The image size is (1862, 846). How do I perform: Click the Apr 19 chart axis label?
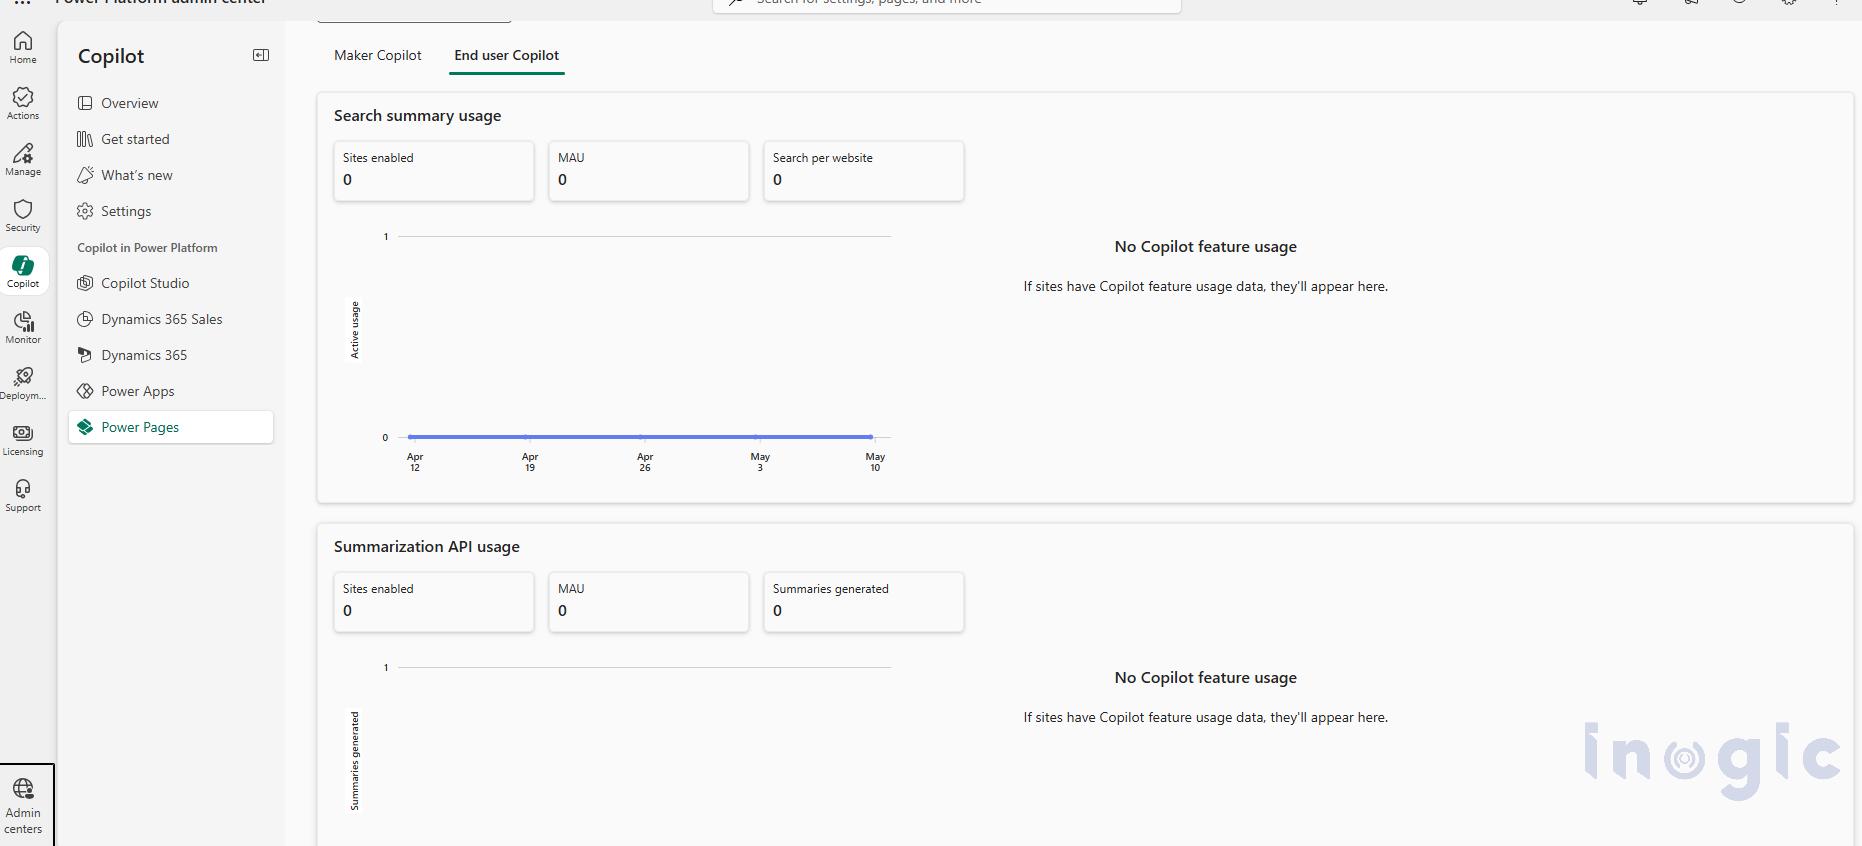(530, 462)
